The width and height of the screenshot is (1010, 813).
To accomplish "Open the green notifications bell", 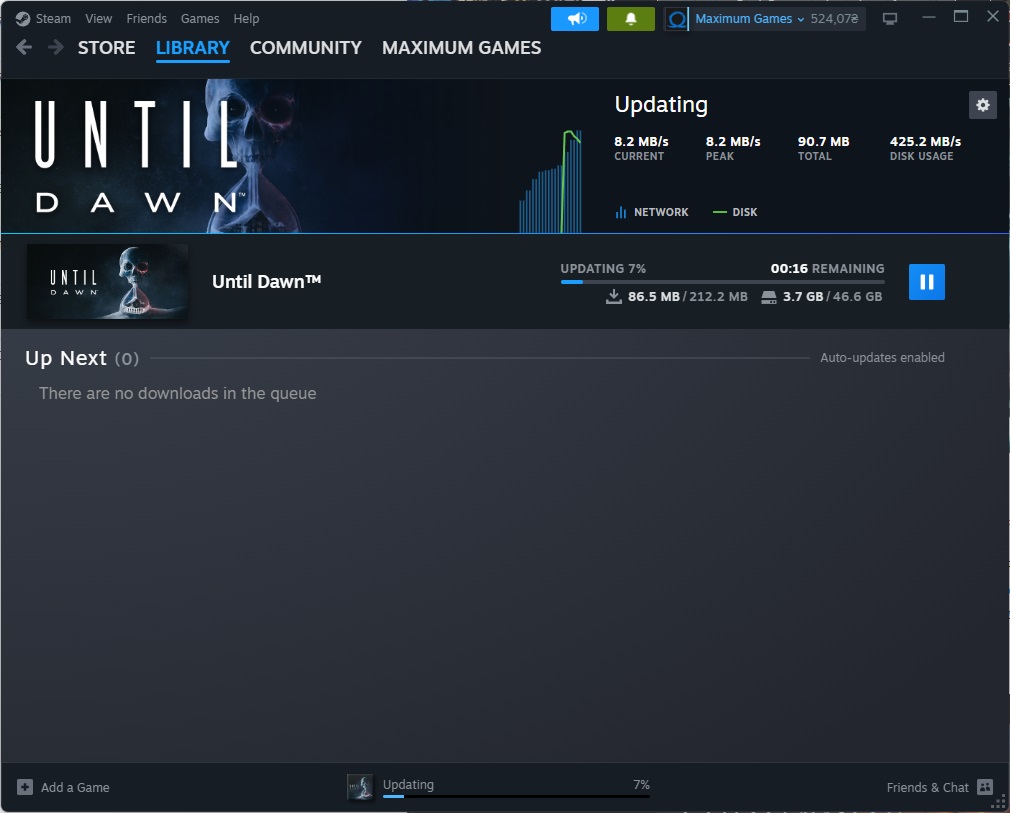I will [631, 19].
